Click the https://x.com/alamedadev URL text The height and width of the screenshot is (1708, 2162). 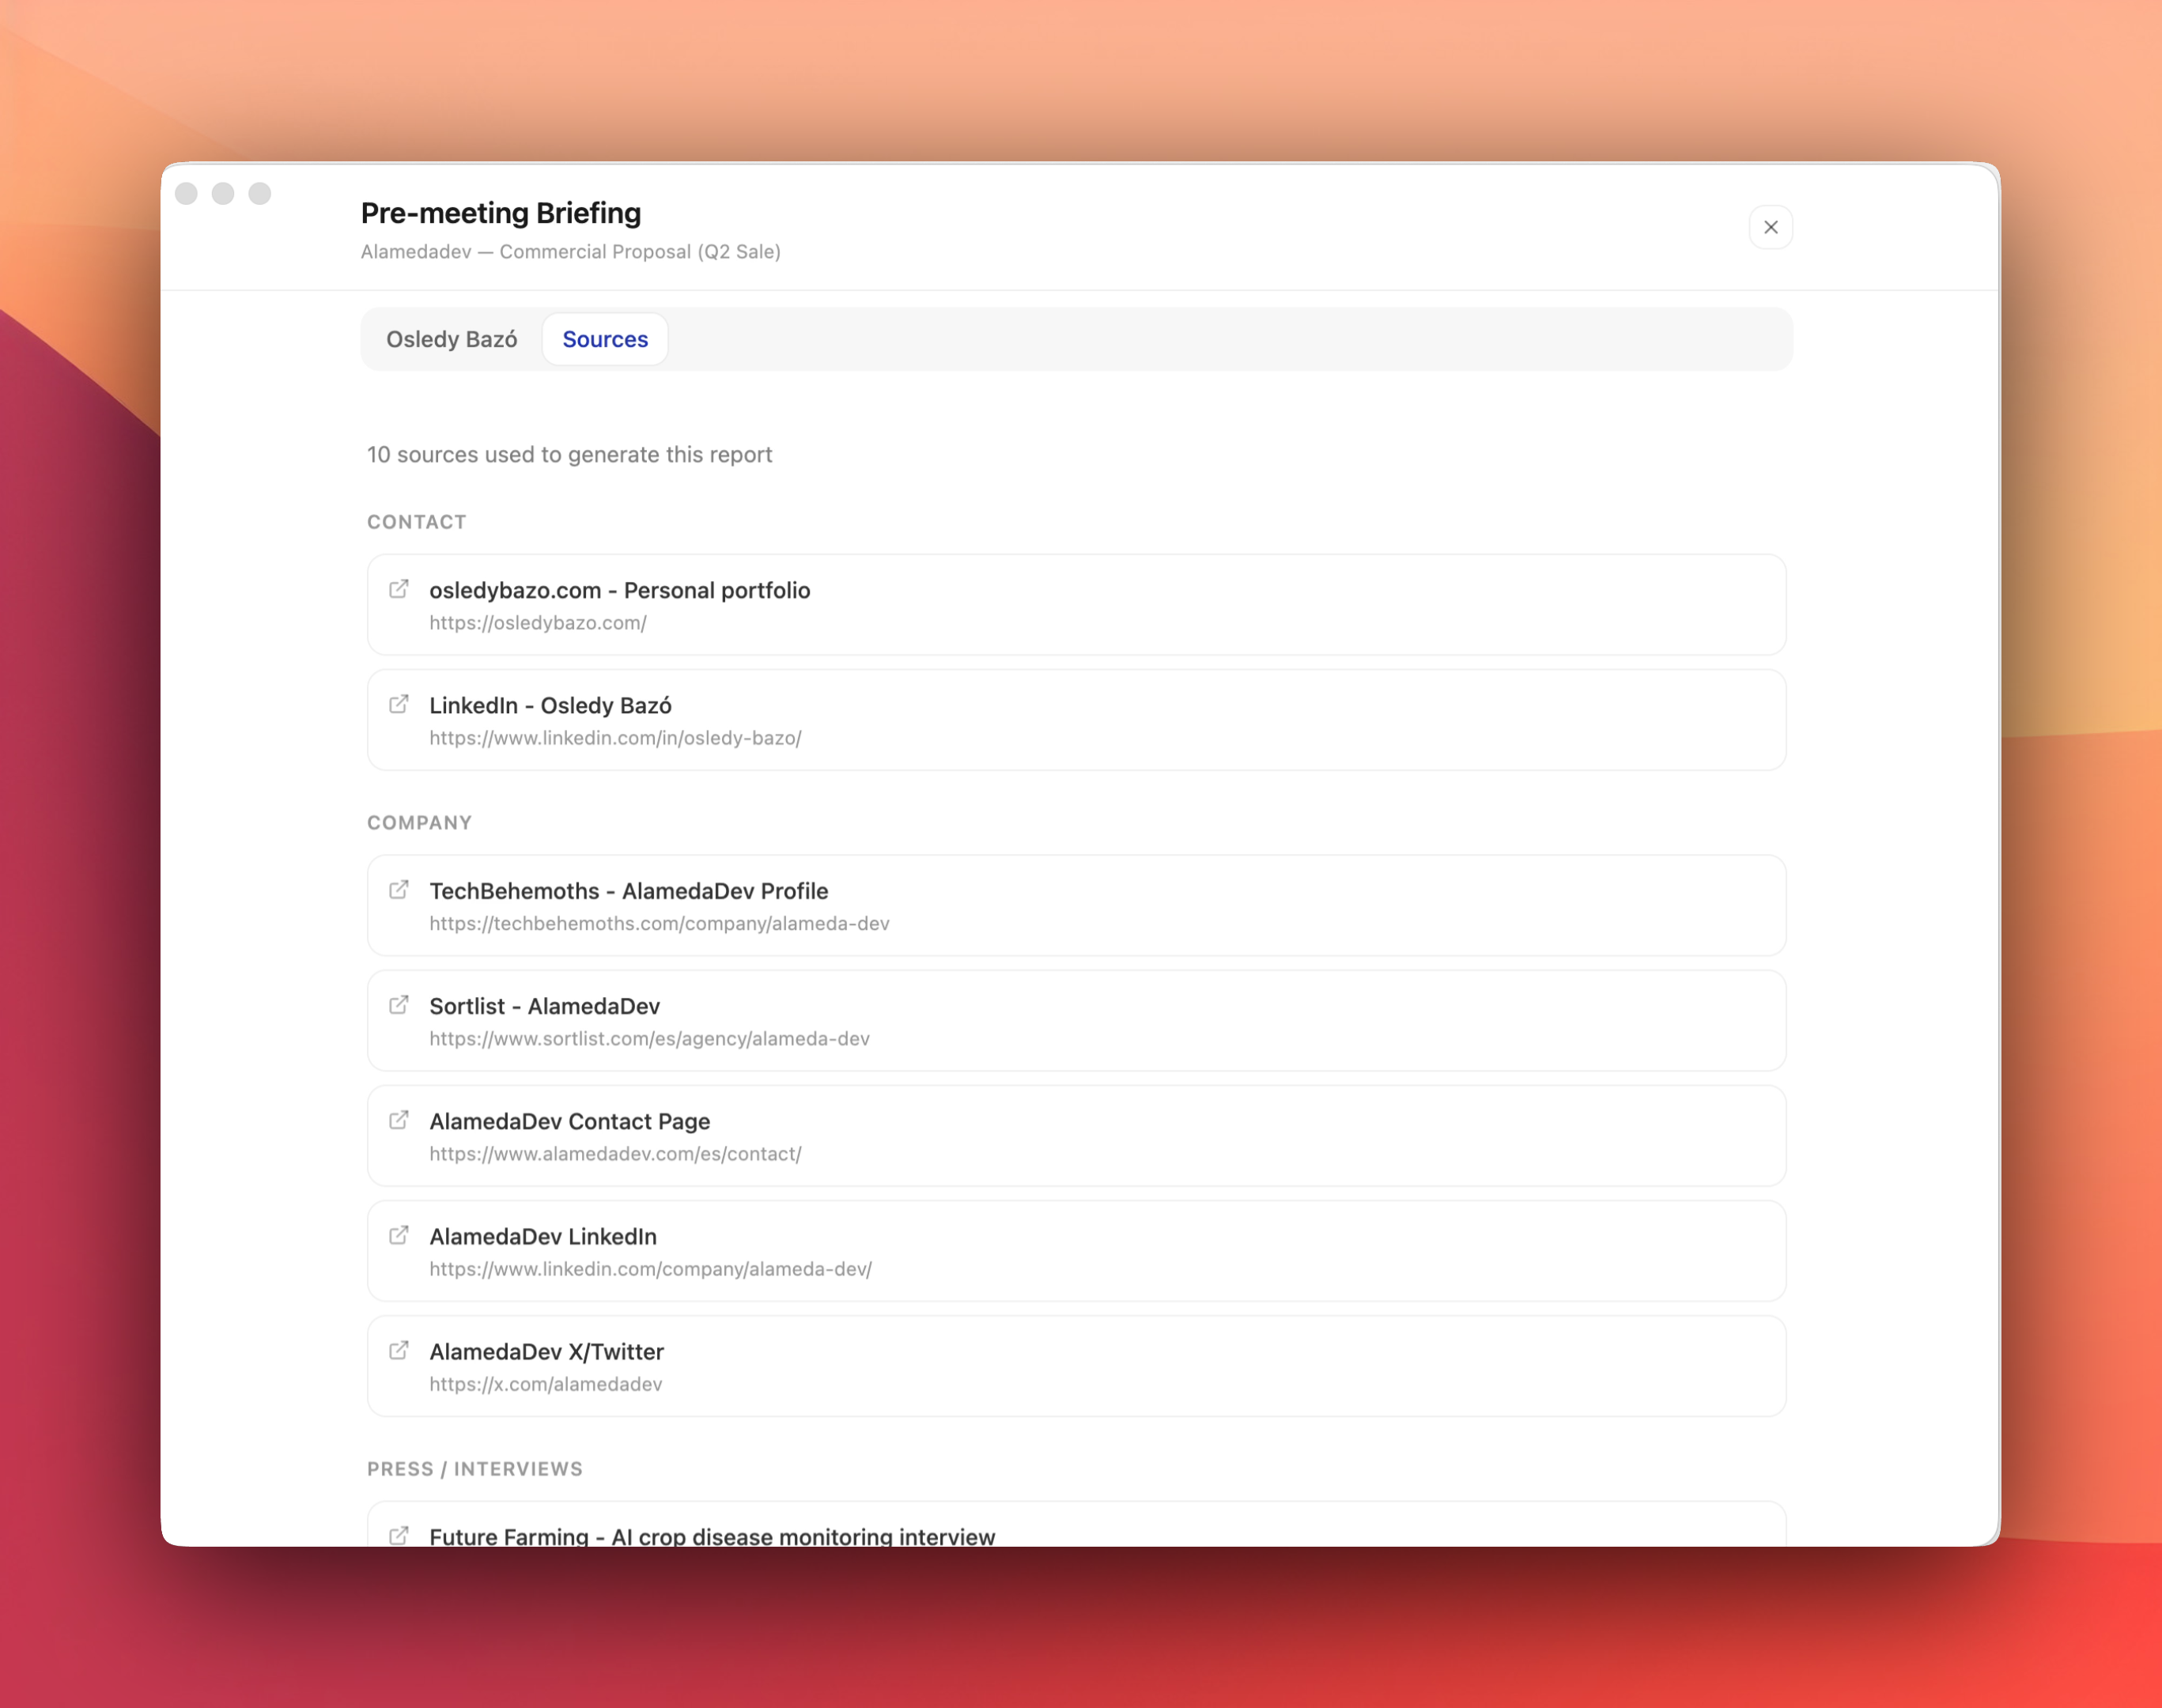point(545,1384)
